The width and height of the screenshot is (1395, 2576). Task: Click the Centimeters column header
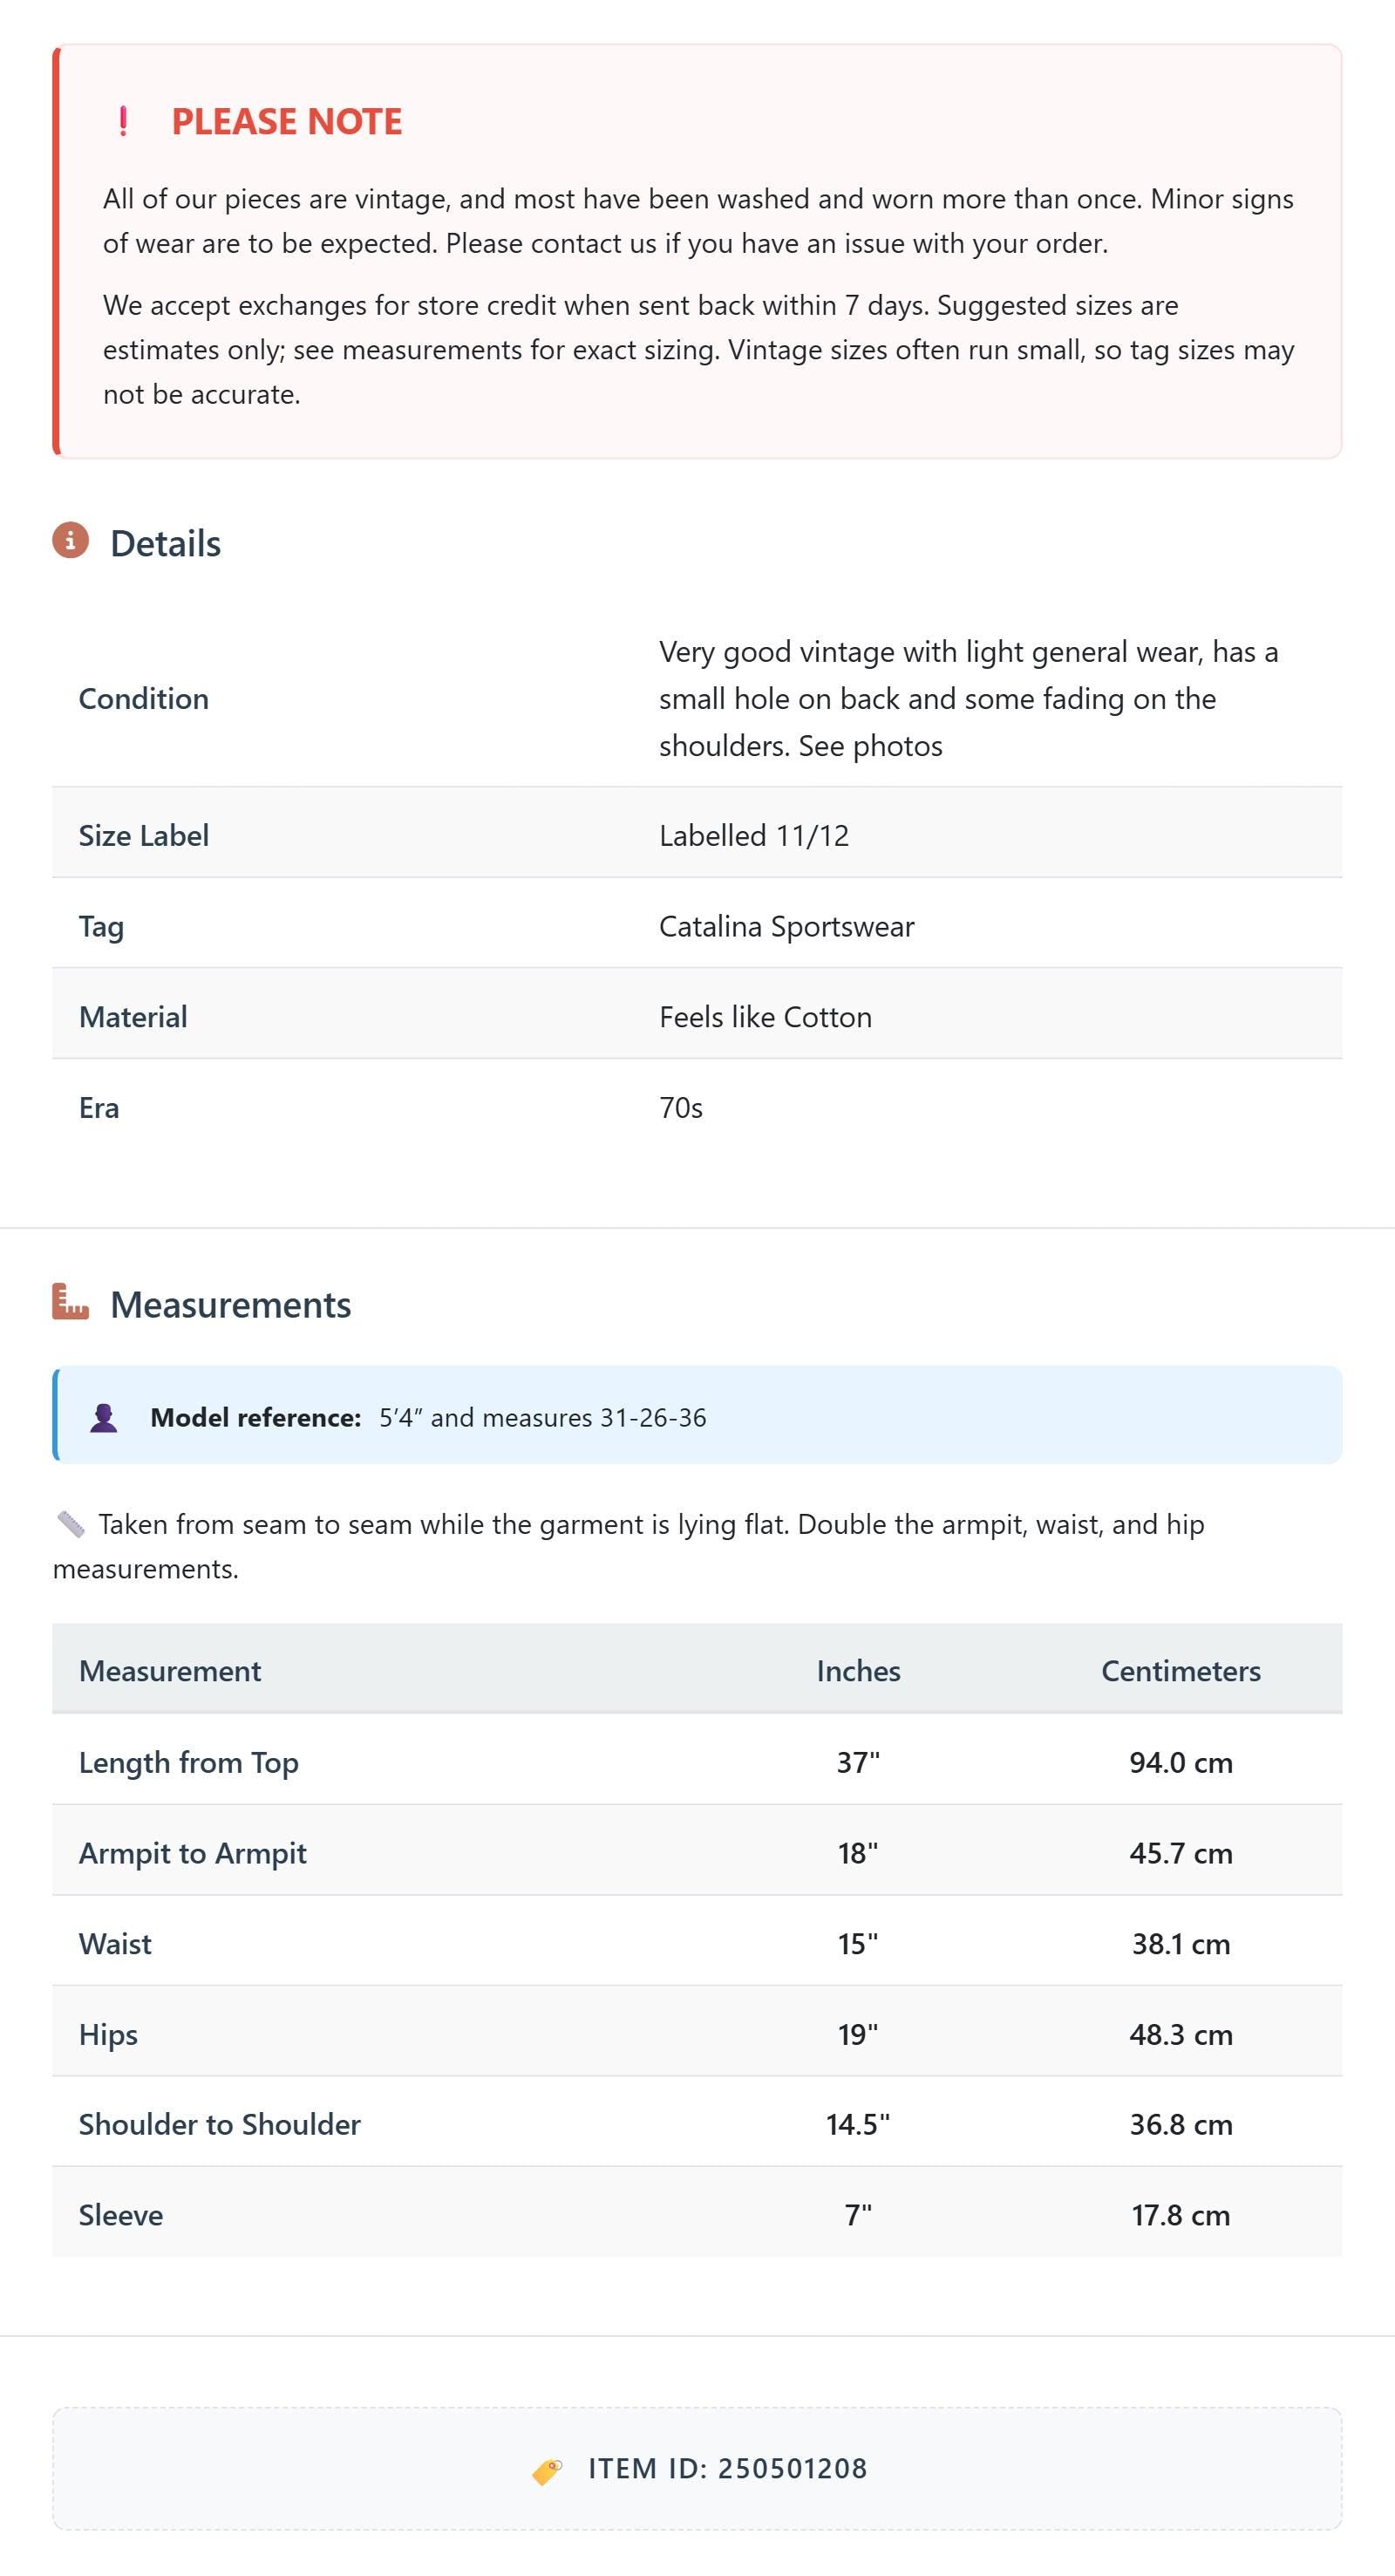click(1181, 1671)
